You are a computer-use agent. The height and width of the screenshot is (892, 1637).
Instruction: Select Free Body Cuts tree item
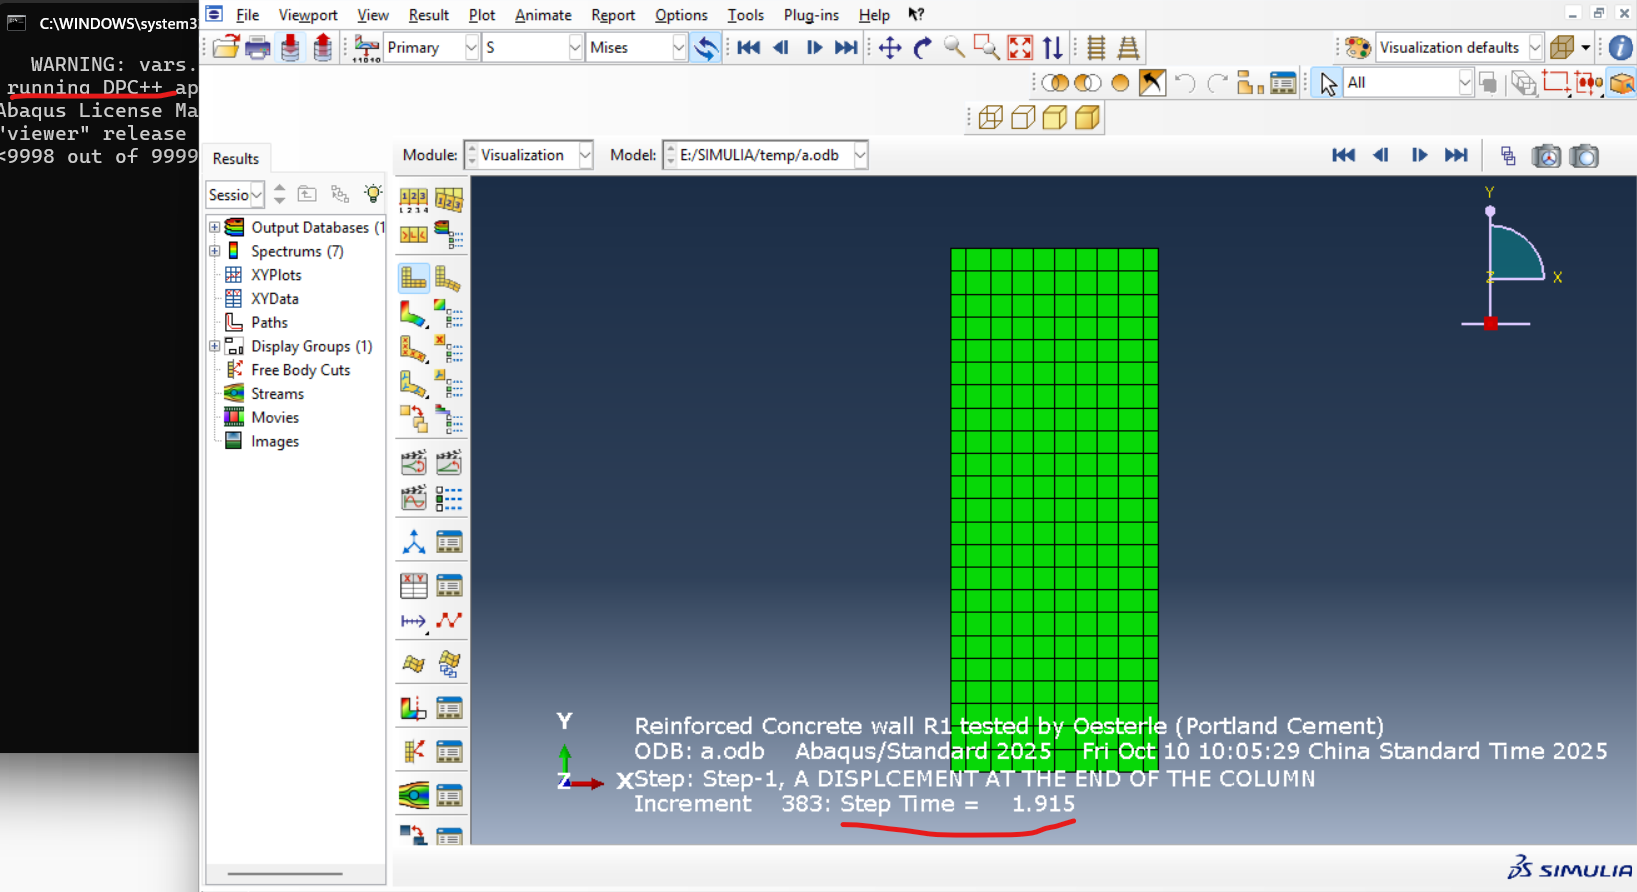pos(300,370)
